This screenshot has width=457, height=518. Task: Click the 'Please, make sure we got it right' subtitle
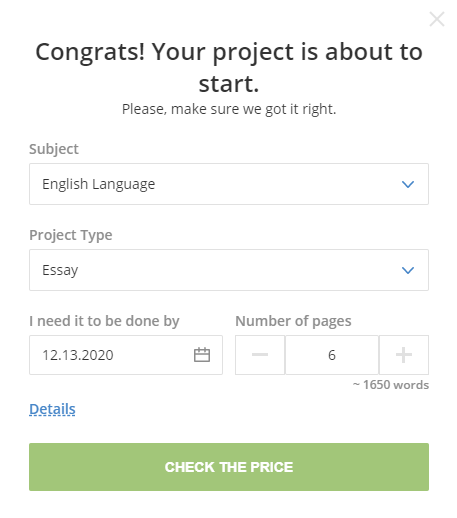(229, 109)
